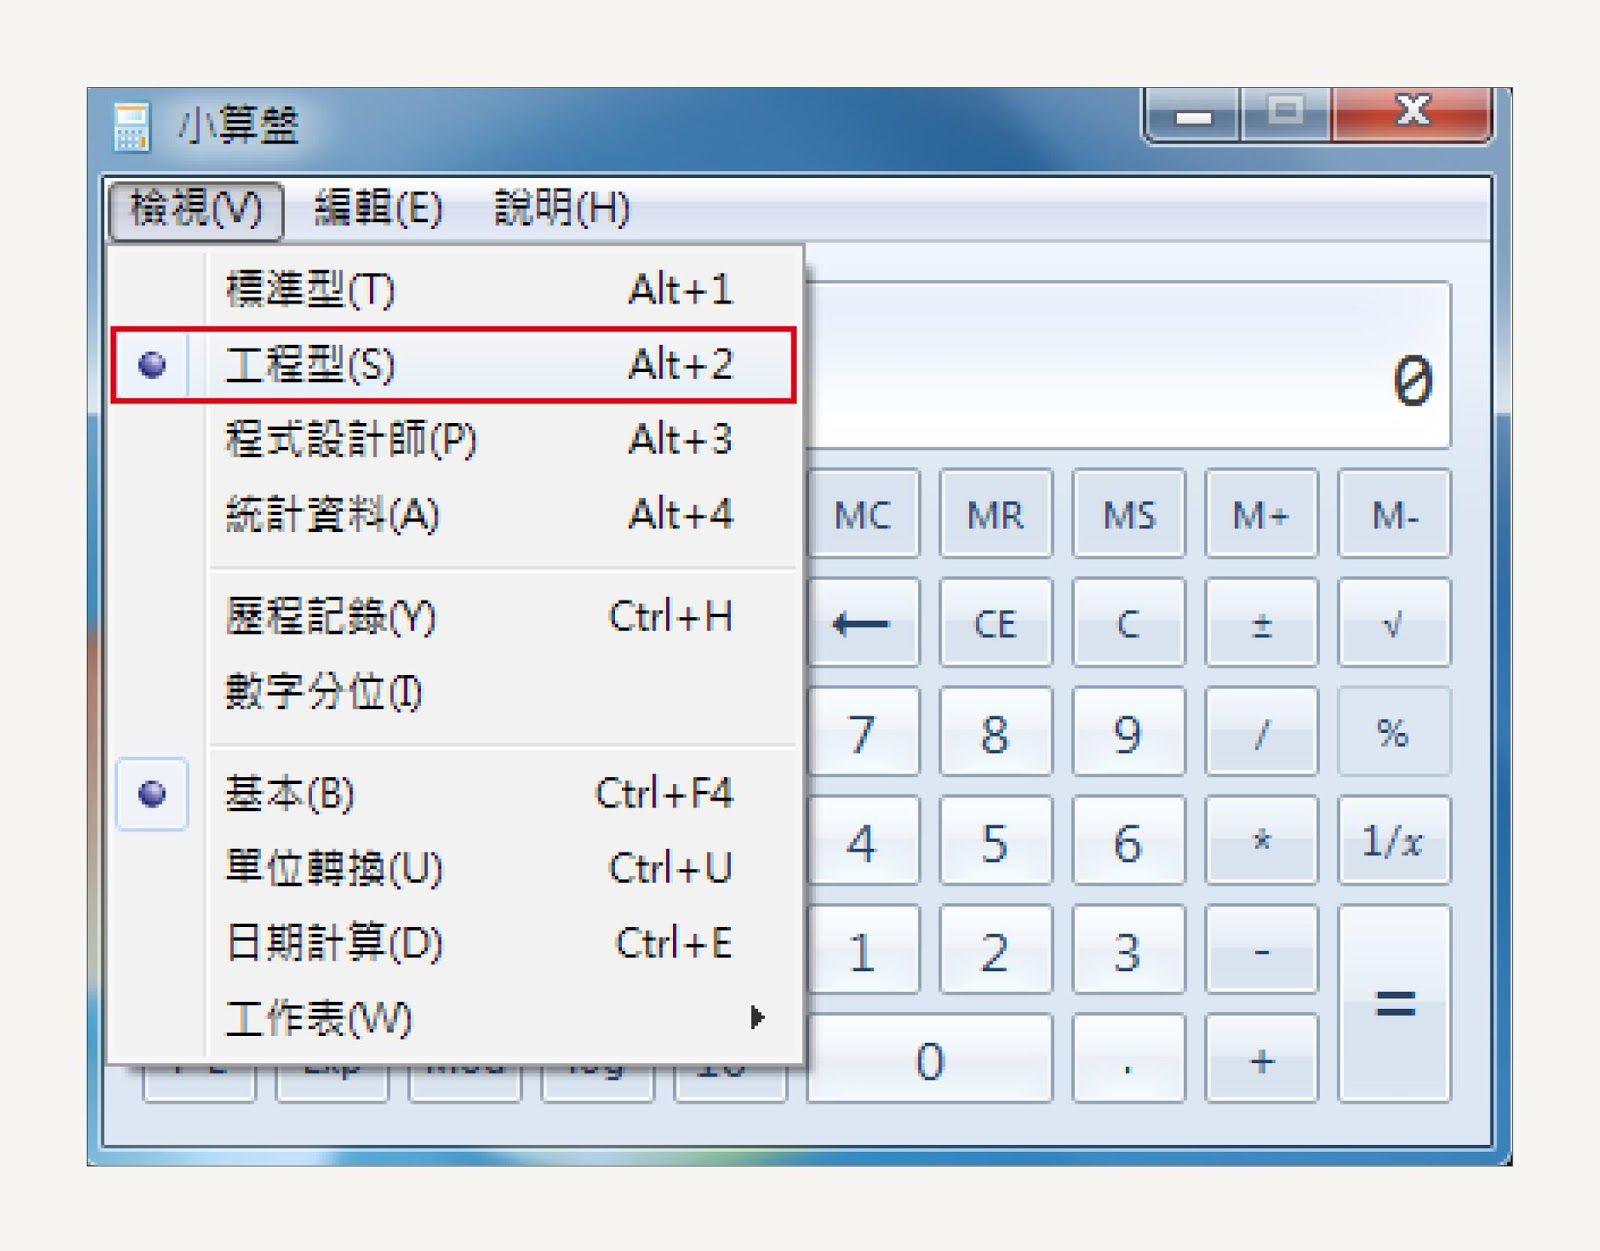The width and height of the screenshot is (1600, 1251).
Task: Minimize the 小算盤 window
Action: coord(1193,115)
